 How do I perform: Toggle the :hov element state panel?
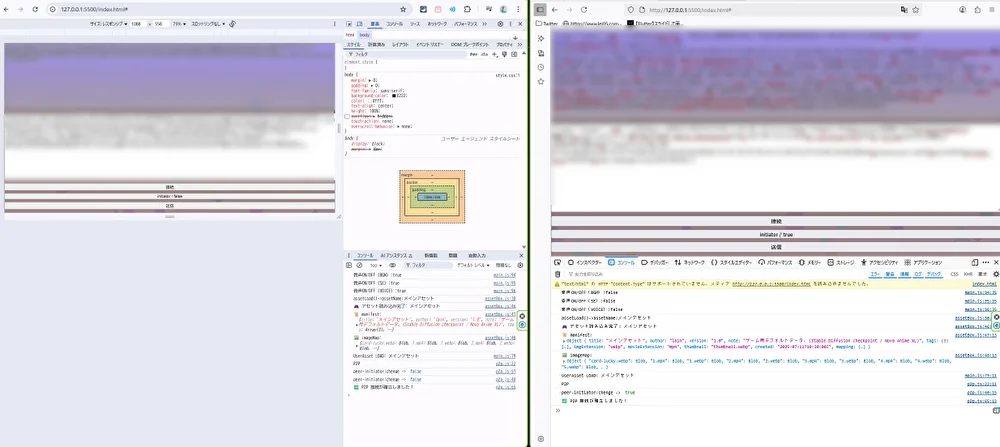[x=472, y=54]
